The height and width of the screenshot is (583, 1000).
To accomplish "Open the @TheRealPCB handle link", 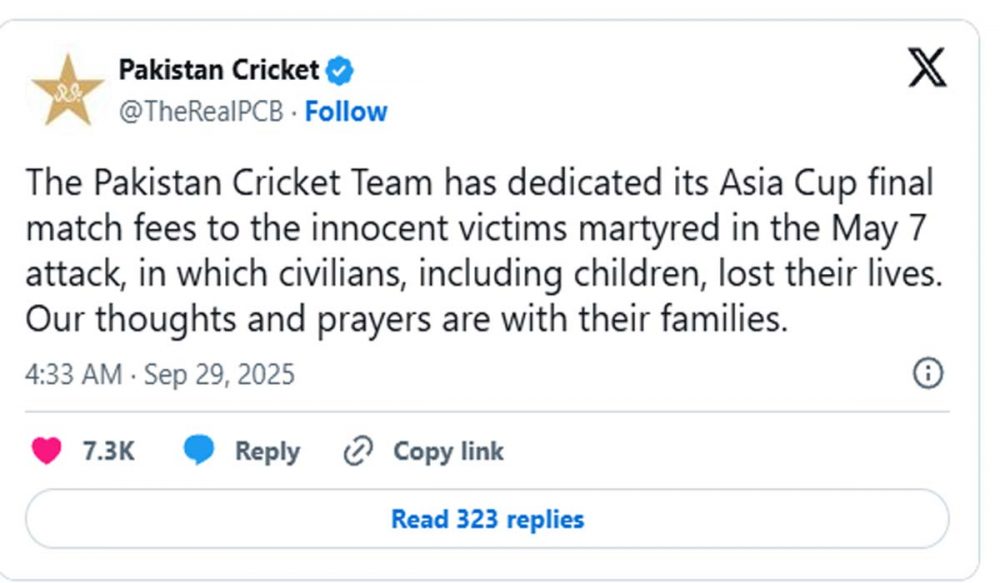I will [x=200, y=111].
